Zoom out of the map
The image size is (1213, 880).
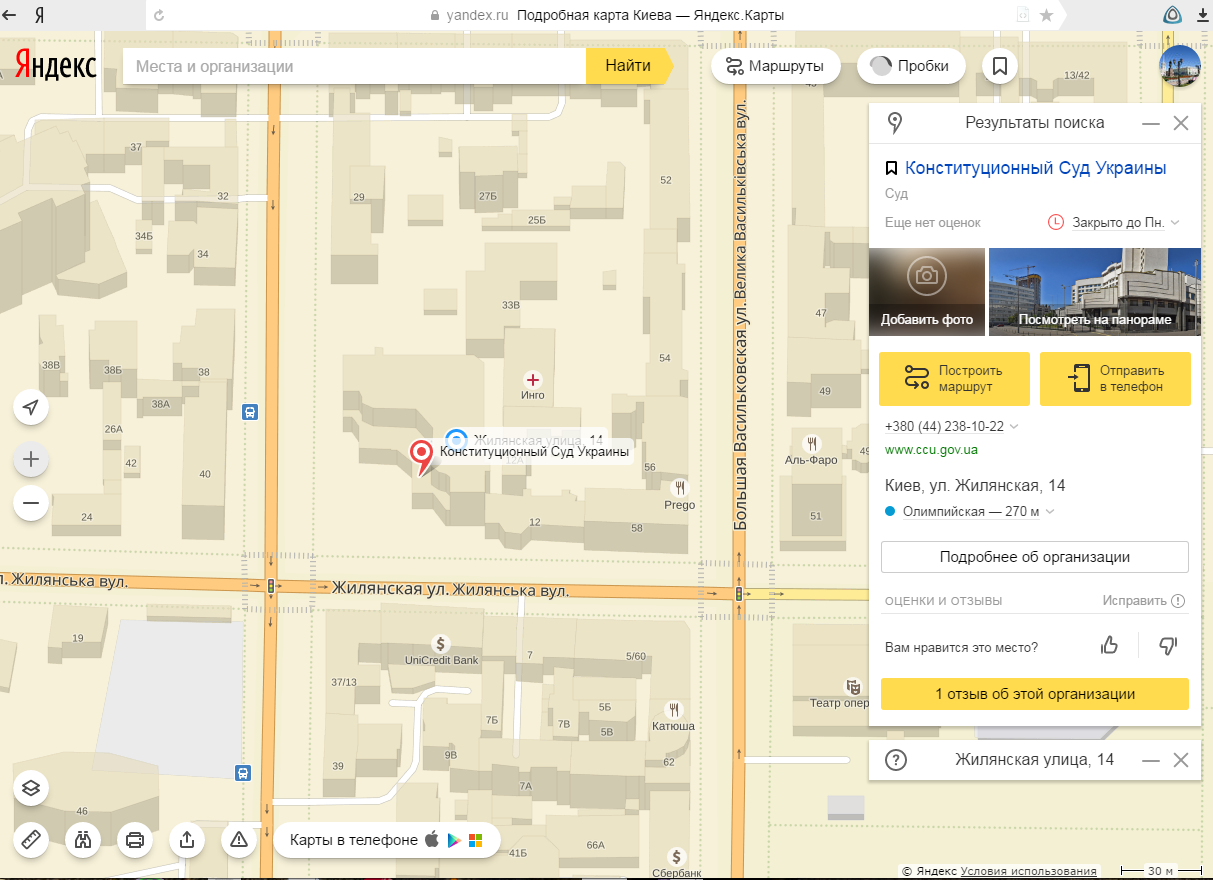pos(31,503)
